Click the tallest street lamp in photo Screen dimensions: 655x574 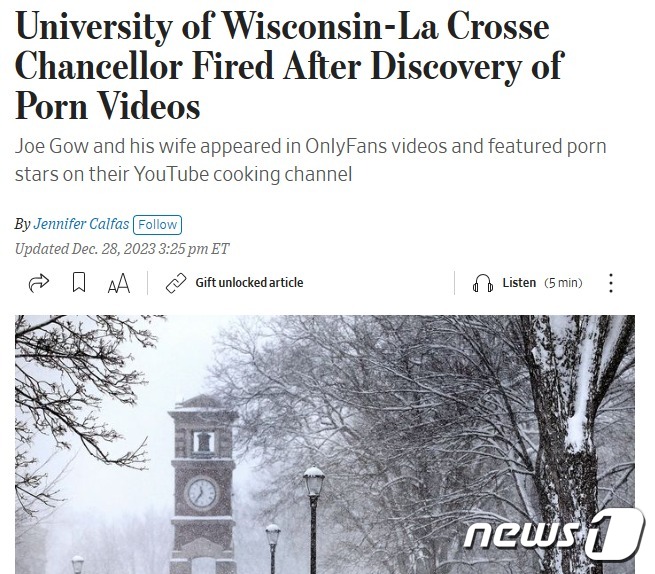(x=314, y=520)
